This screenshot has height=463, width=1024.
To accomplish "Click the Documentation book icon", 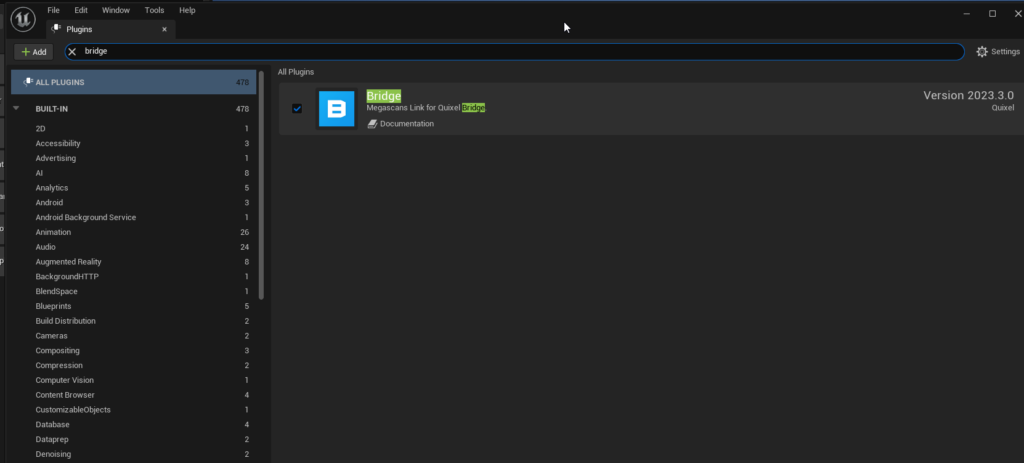I will click(x=372, y=124).
